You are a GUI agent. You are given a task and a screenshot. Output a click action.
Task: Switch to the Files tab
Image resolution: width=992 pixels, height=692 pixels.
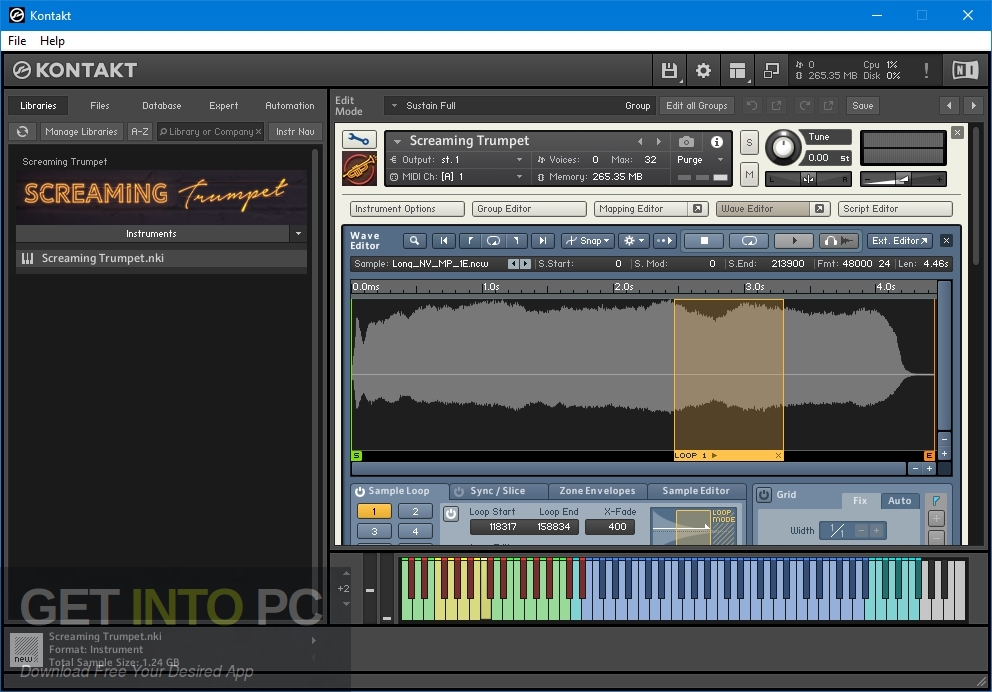tap(100, 106)
